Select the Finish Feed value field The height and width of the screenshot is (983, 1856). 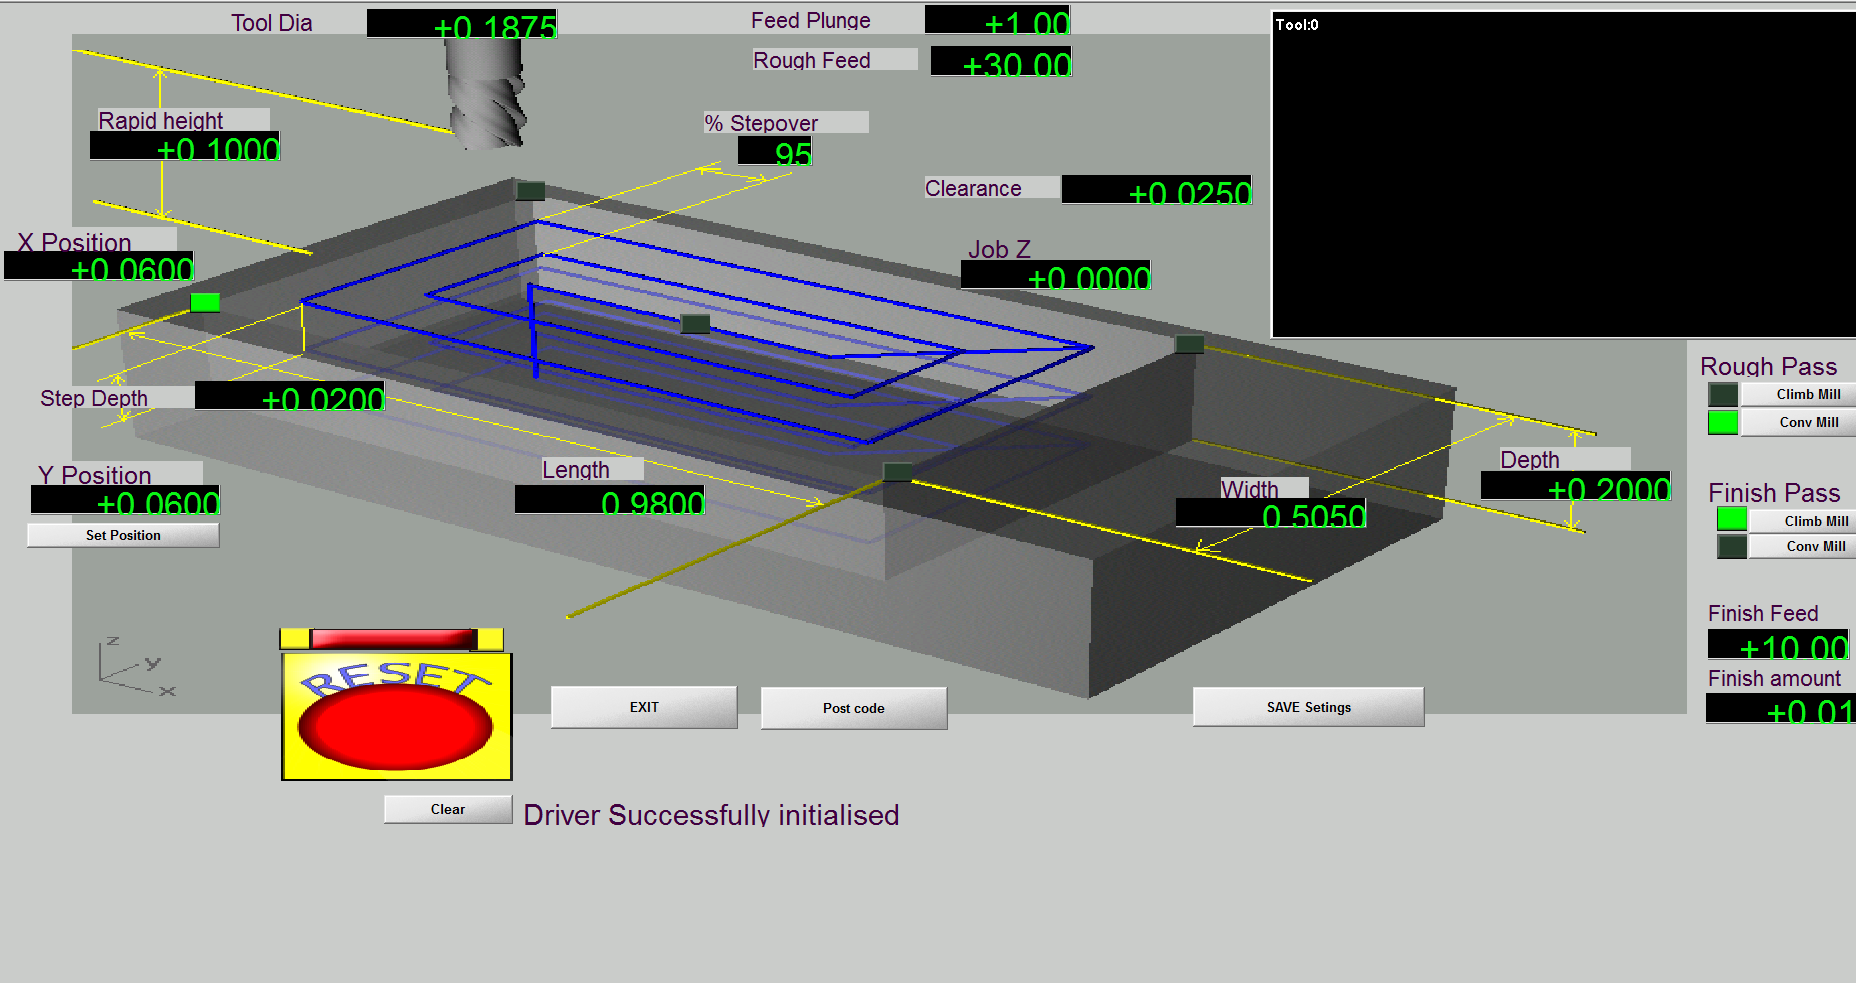(1779, 644)
